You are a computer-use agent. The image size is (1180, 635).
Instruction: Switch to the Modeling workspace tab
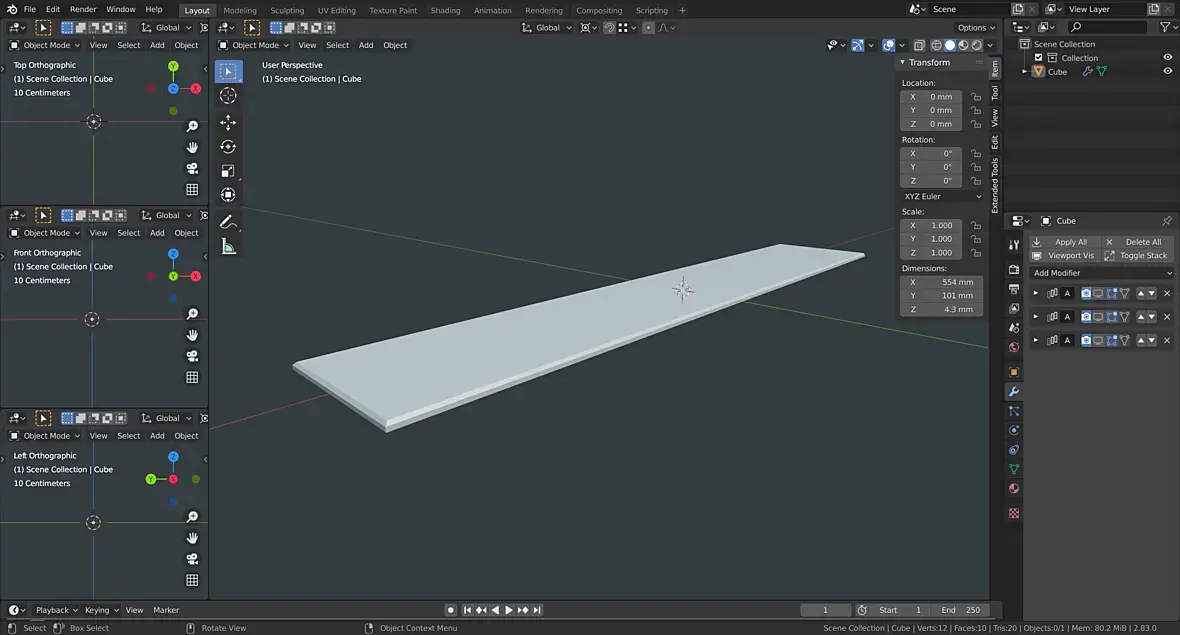click(x=240, y=11)
